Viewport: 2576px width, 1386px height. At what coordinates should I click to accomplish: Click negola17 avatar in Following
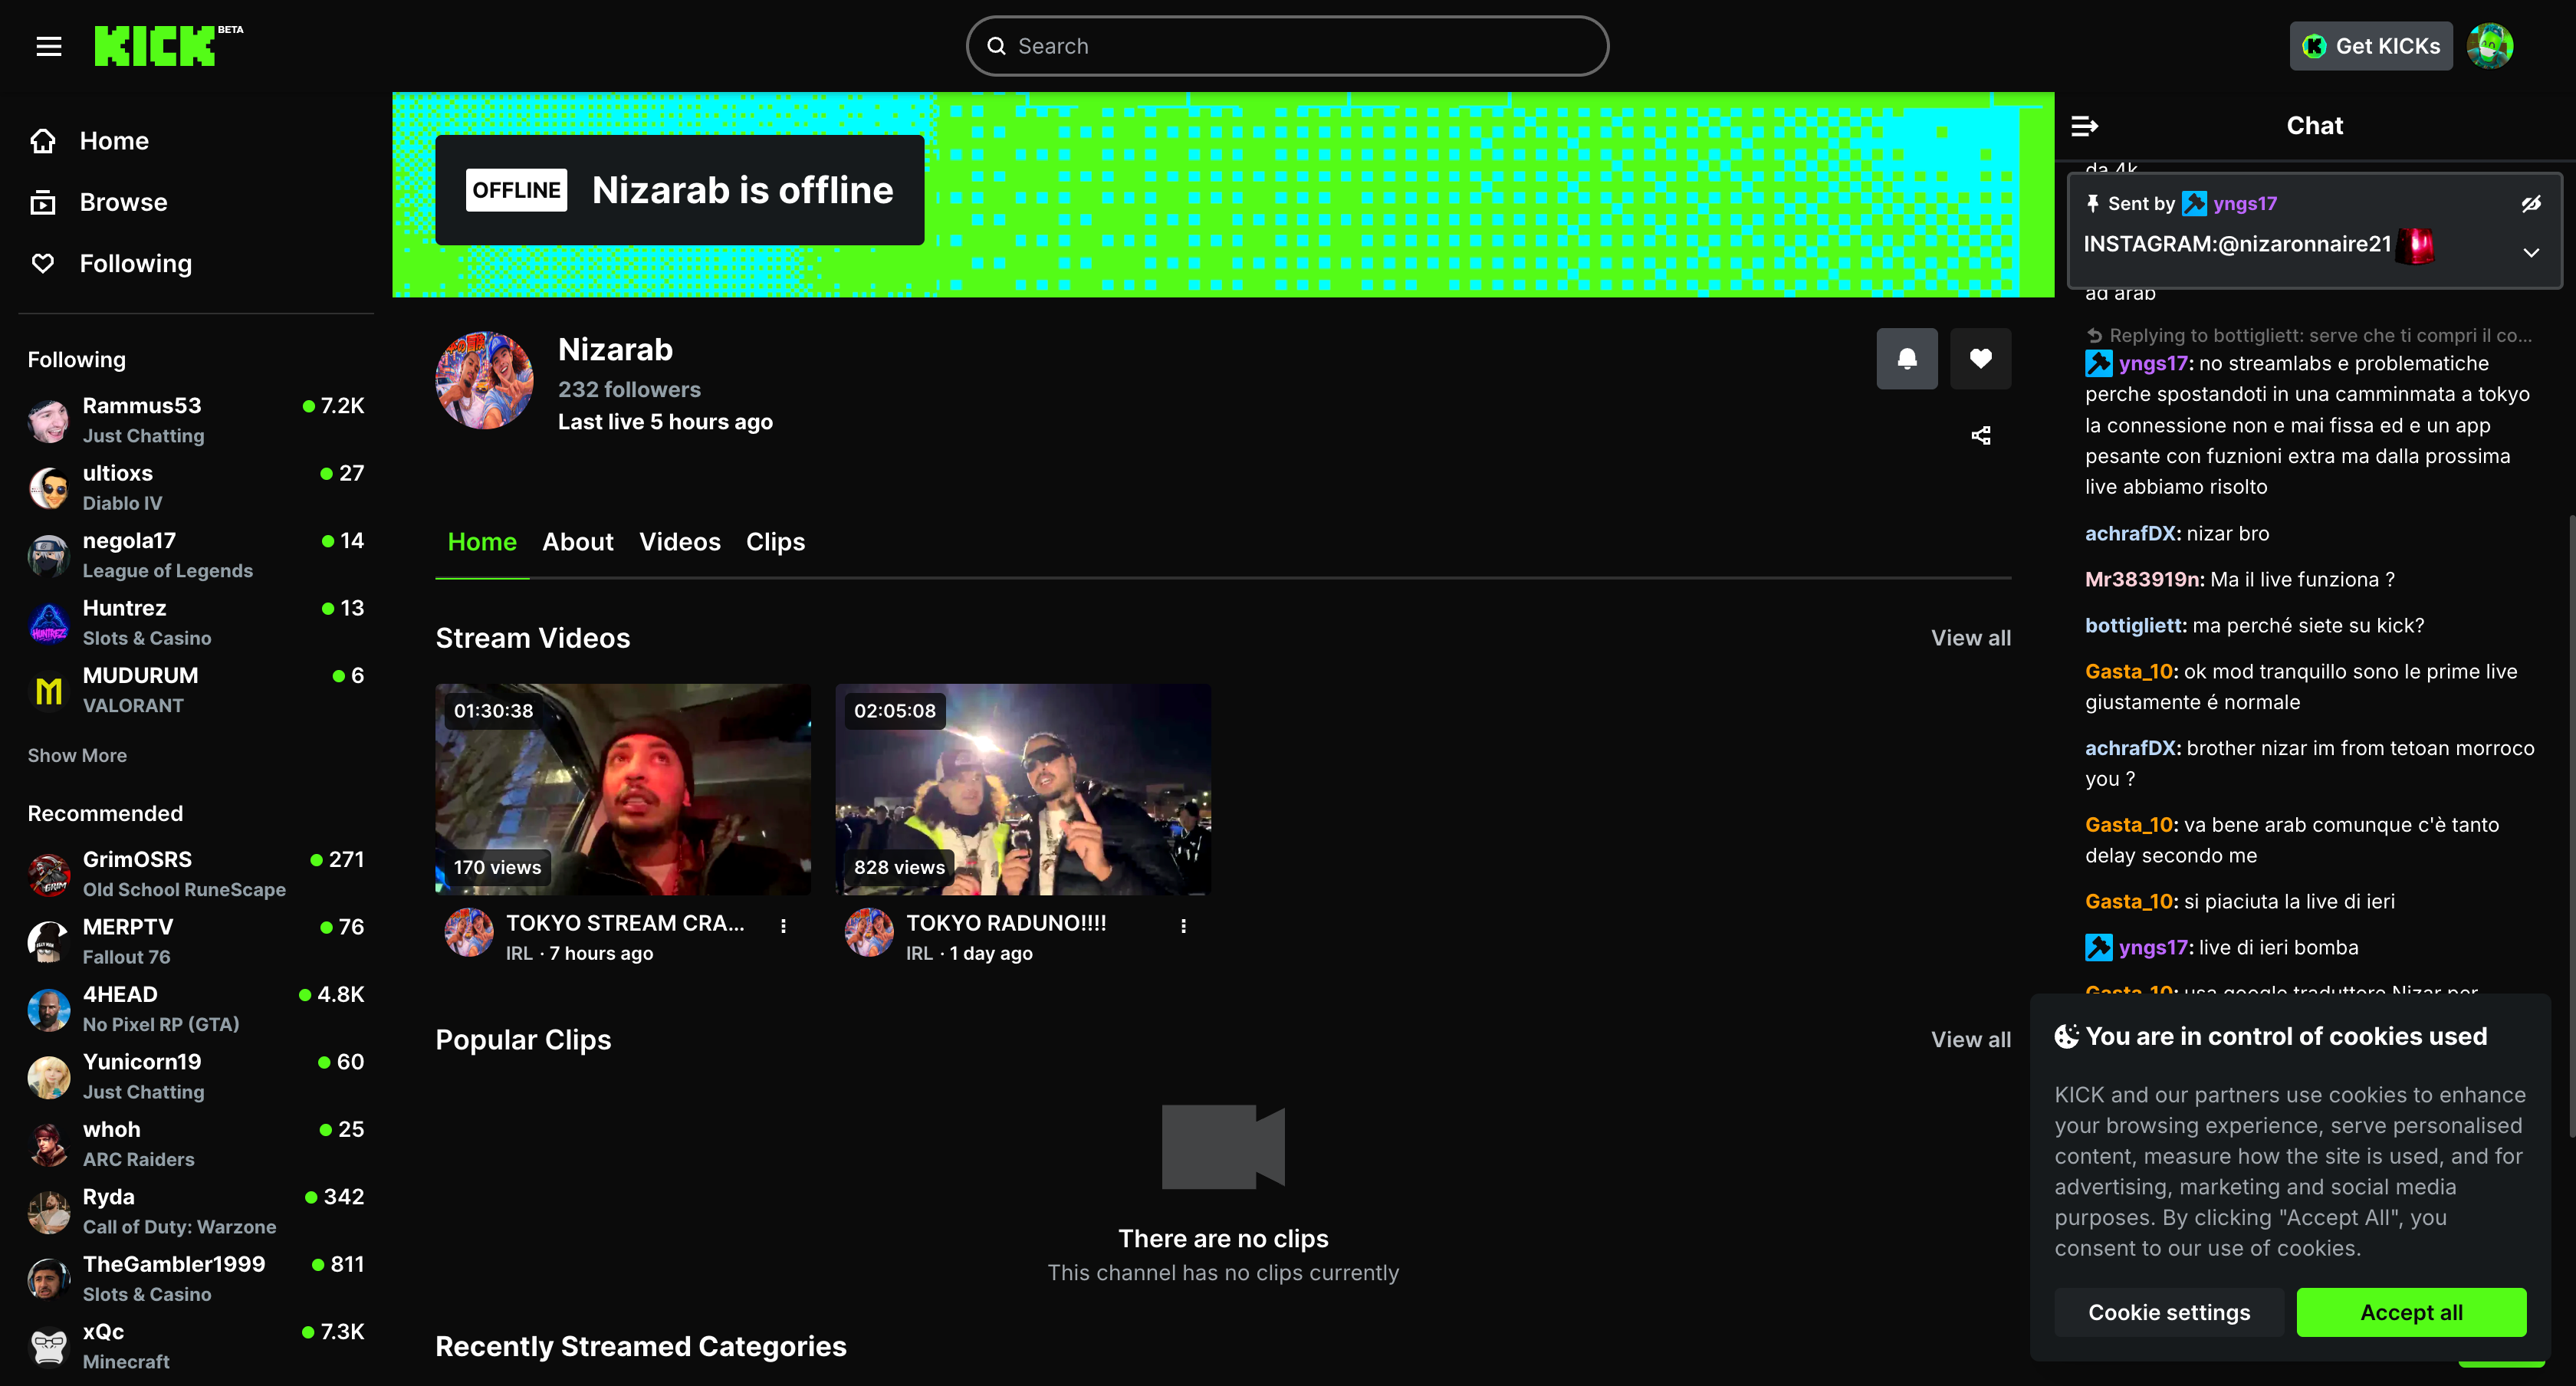tap(48, 555)
